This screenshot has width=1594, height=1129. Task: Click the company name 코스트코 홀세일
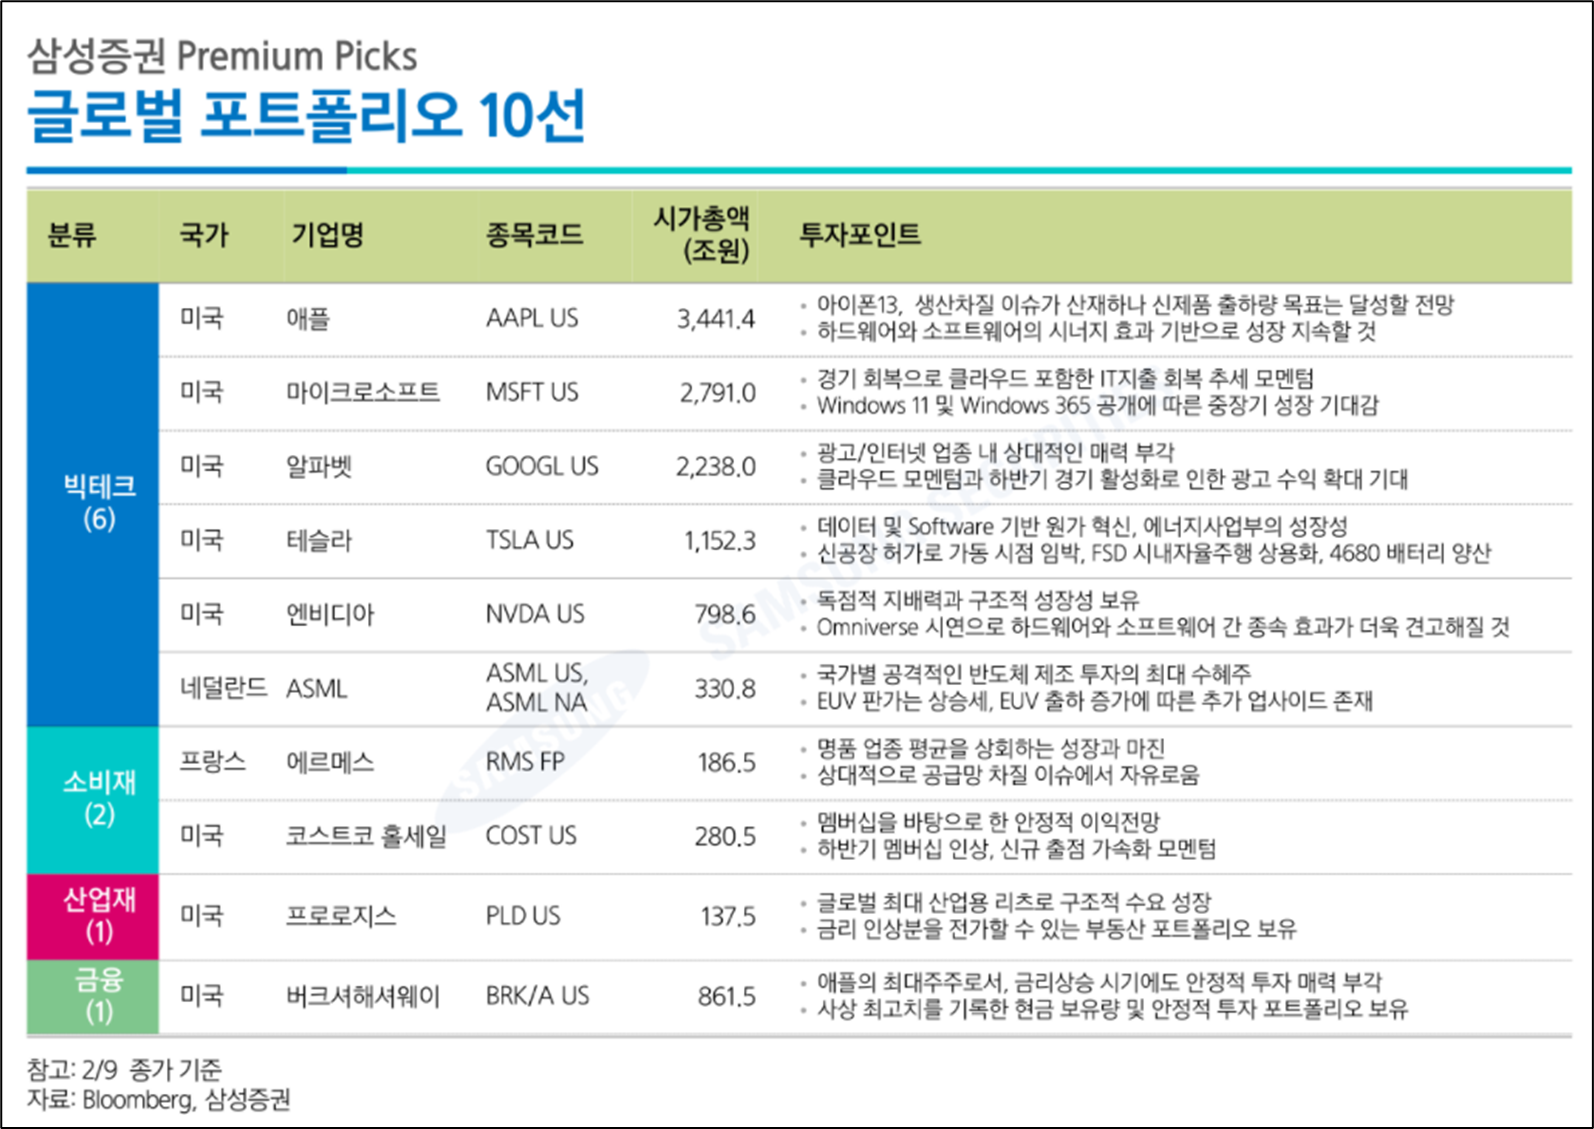(366, 836)
